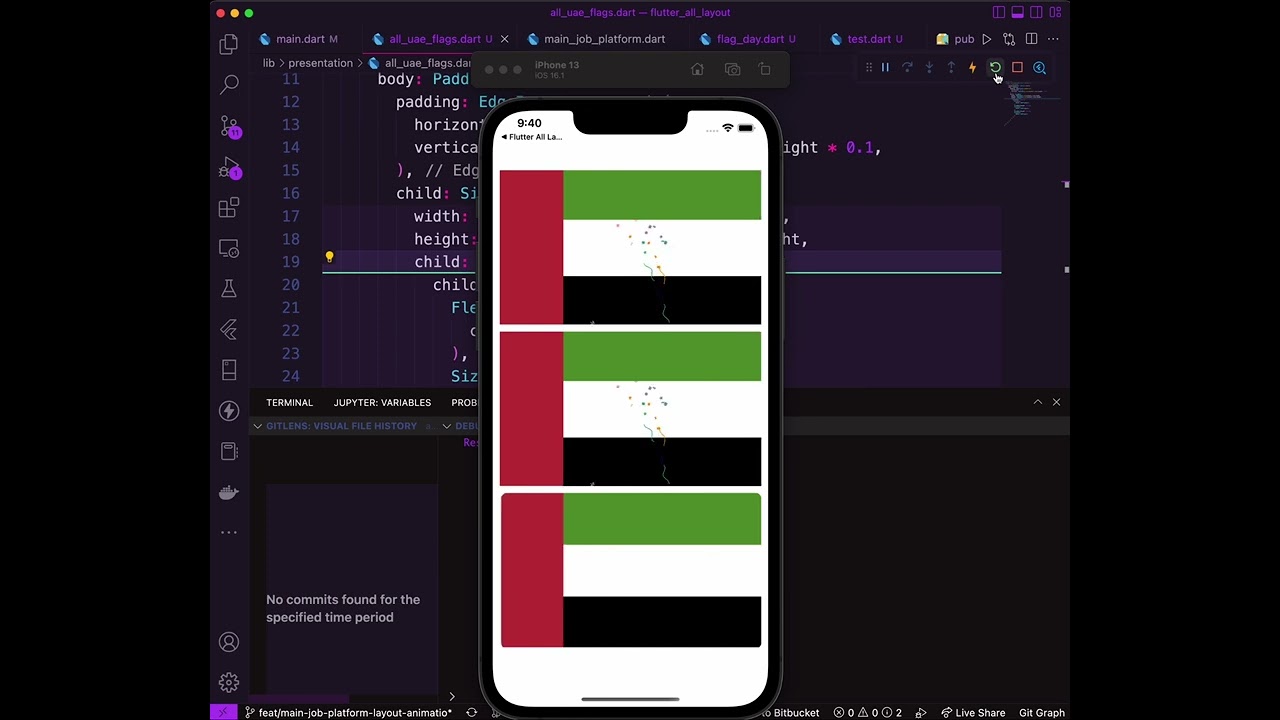Switch to the main_job_platform.dart tab

(604, 39)
